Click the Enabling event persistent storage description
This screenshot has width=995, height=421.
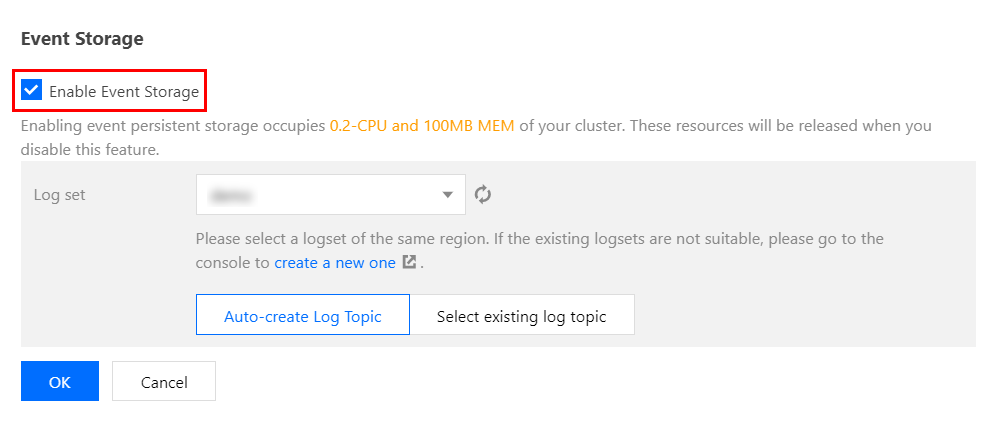(476, 138)
